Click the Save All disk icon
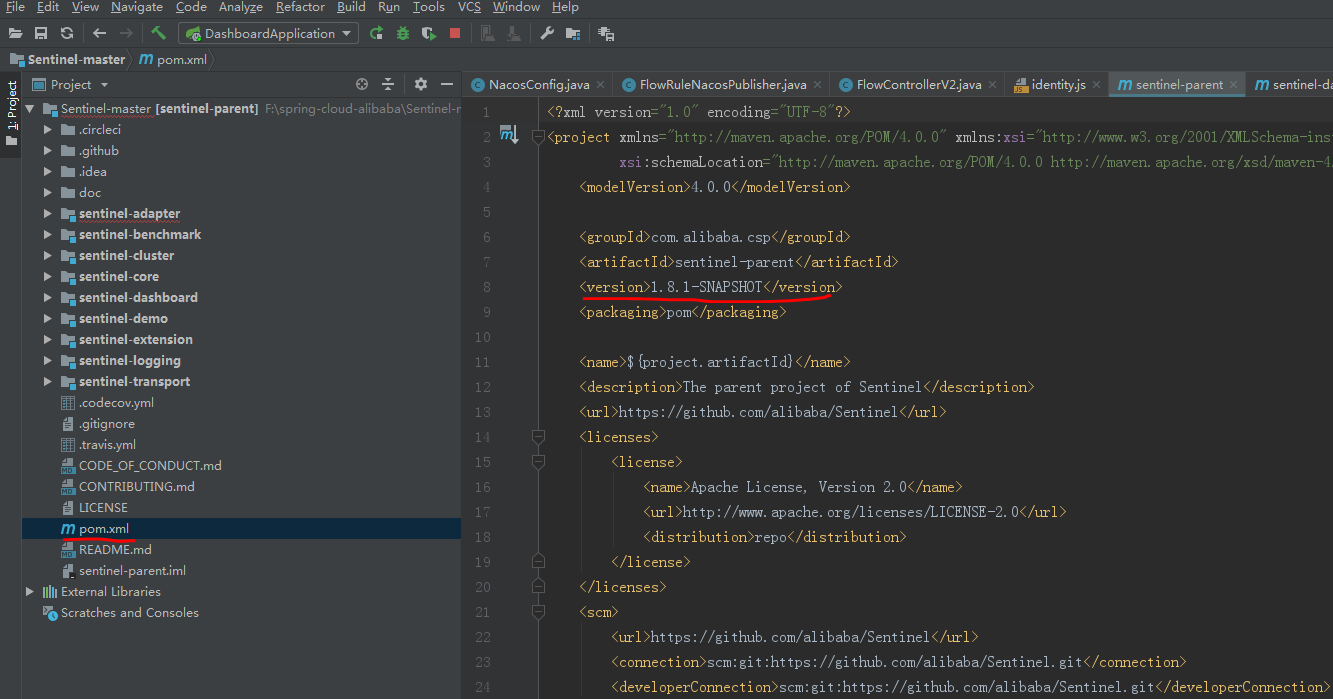This screenshot has width=1333, height=699. (x=41, y=33)
